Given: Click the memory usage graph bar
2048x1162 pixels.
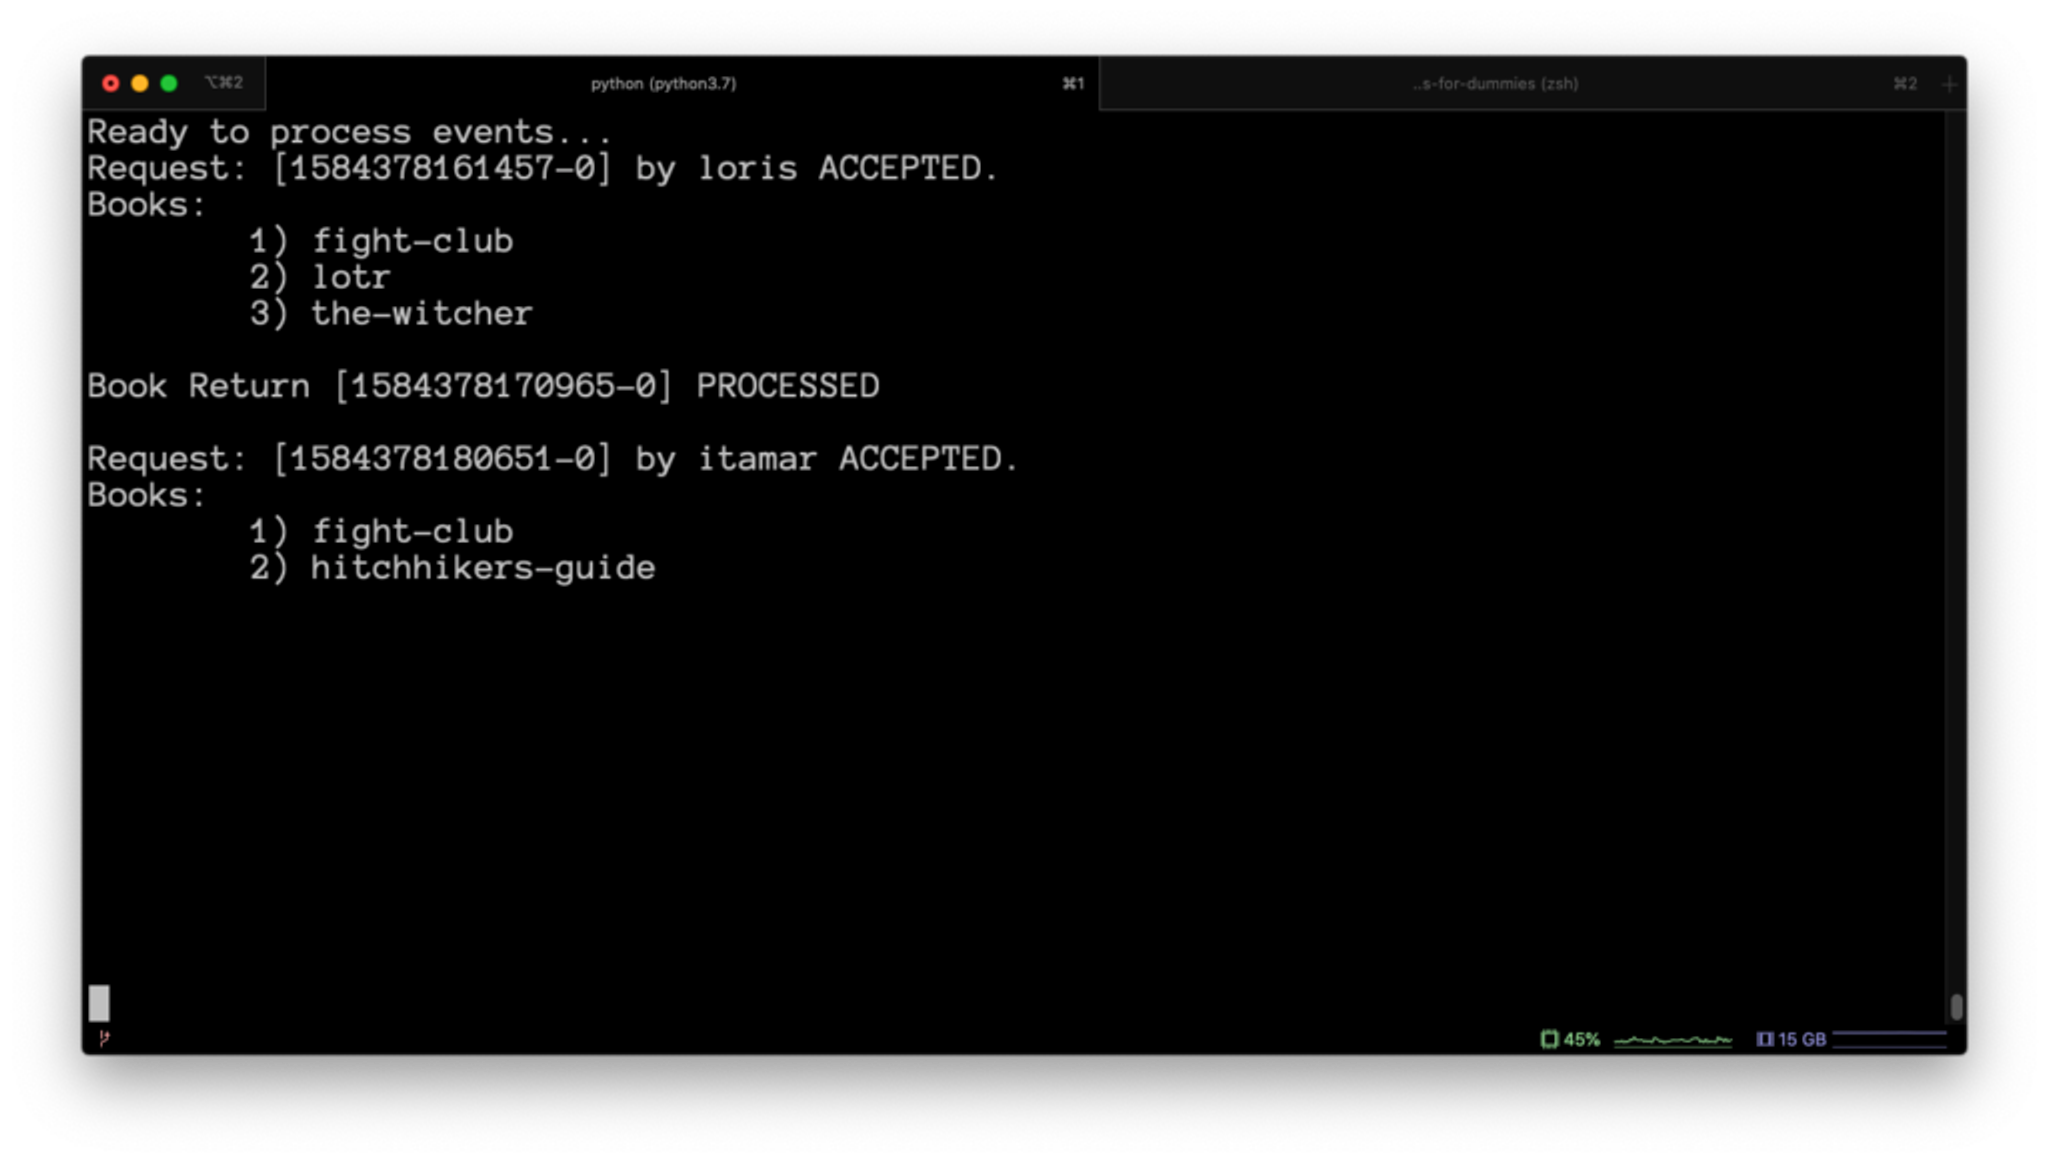Looking at the screenshot, I should [1888, 1039].
